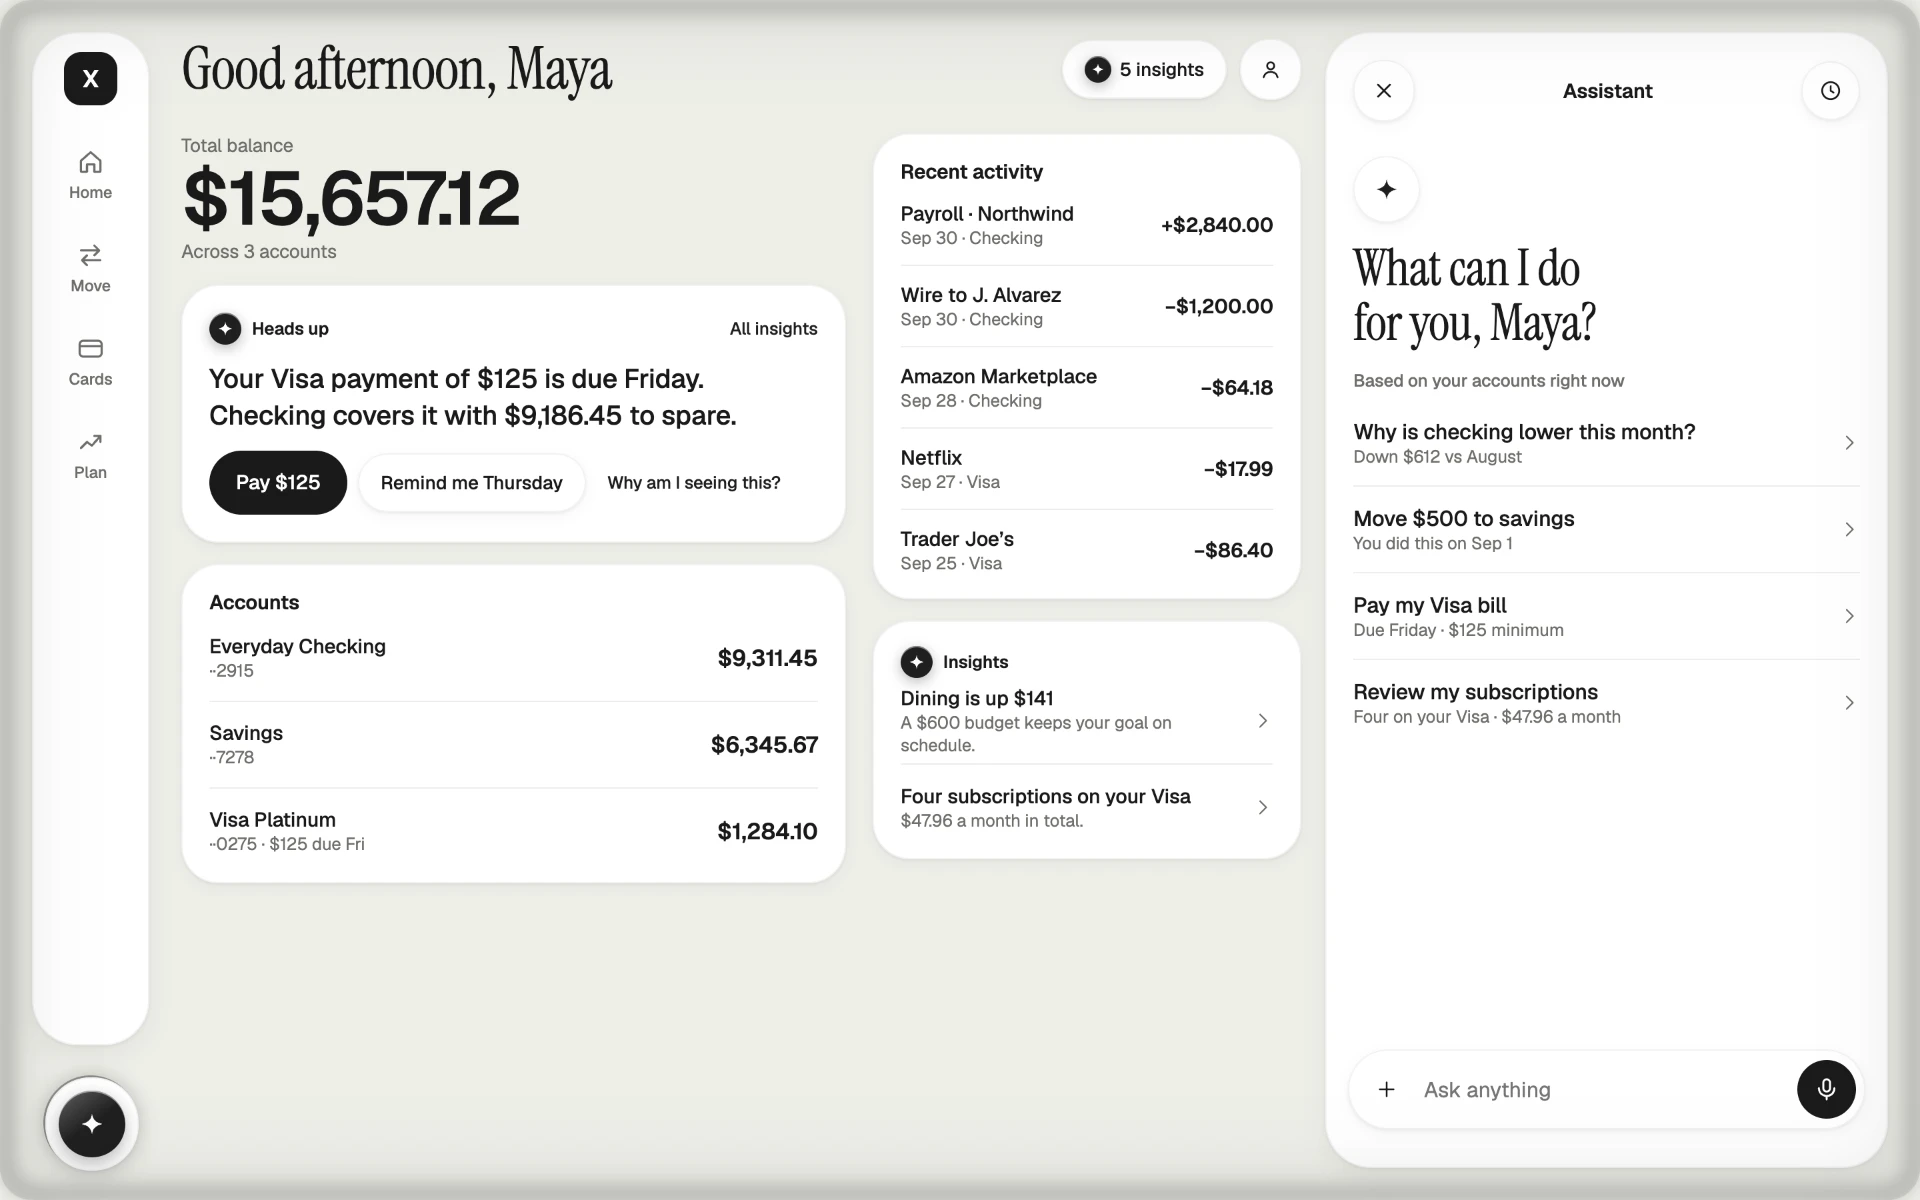Click the X logo in the sidebar
This screenshot has width=1920, height=1200.
pyautogui.click(x=90, y=79)
